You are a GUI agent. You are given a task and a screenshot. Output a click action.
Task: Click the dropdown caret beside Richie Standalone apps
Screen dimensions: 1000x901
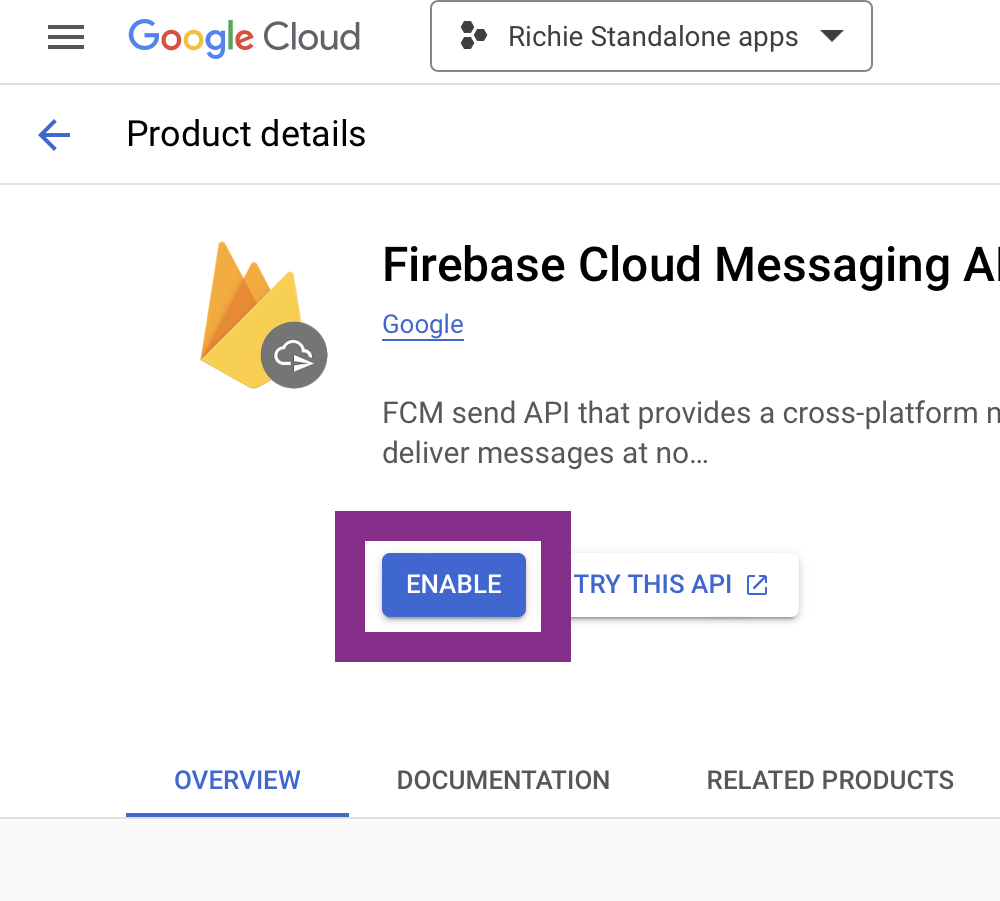pos(832,36)
